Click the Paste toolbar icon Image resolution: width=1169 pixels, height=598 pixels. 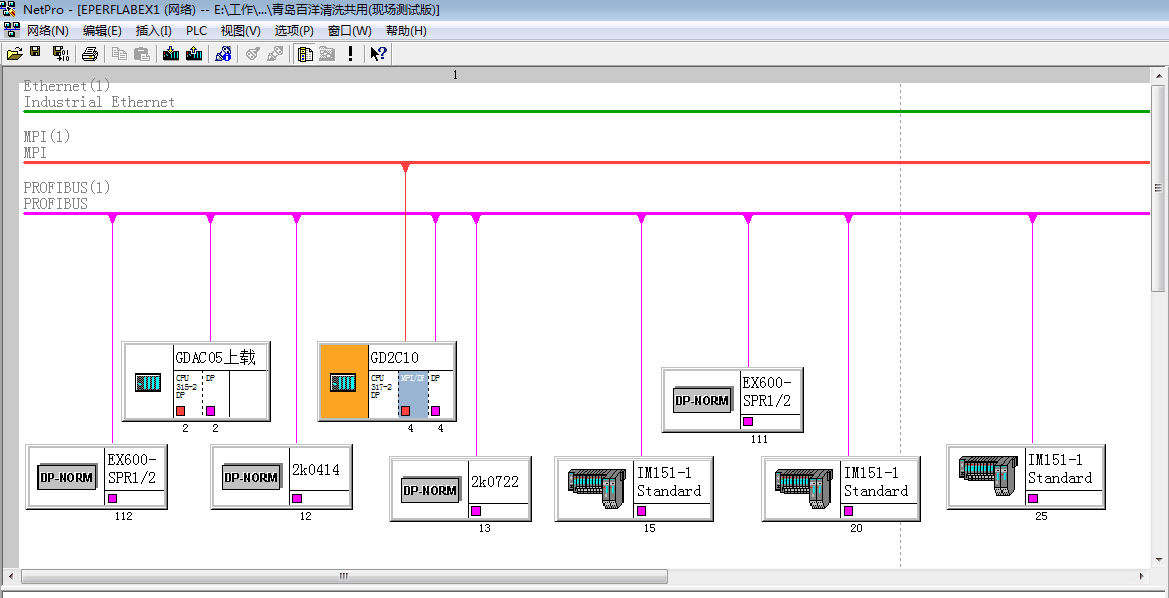pyautogui.click(x=142, y=54)
